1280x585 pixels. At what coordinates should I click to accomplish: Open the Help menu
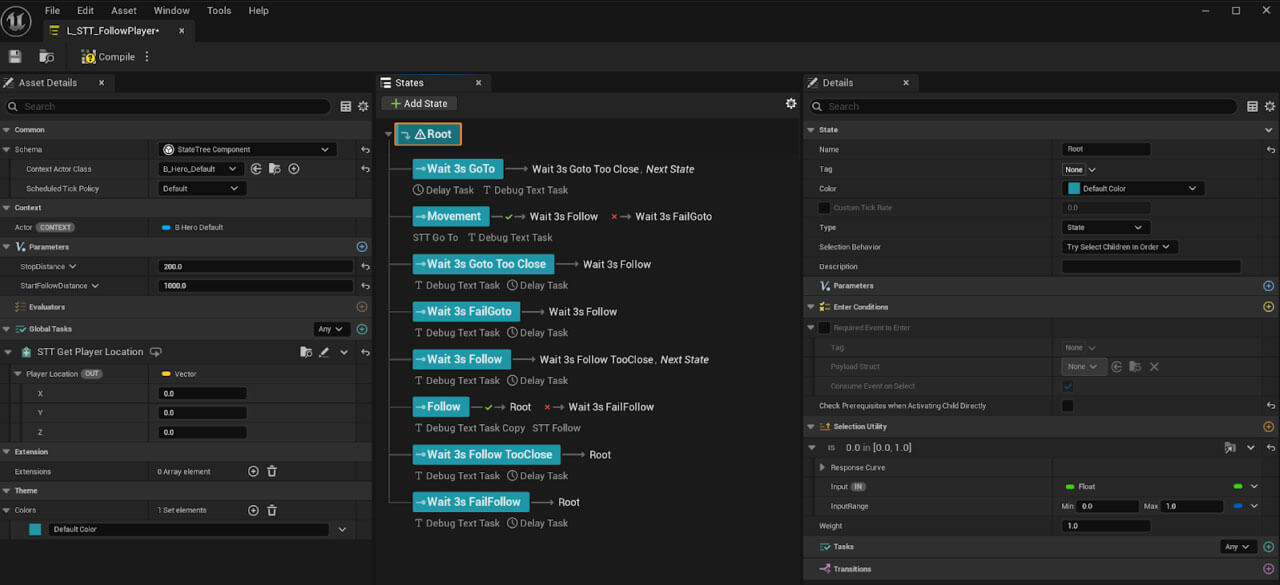(x=258, y=10)
